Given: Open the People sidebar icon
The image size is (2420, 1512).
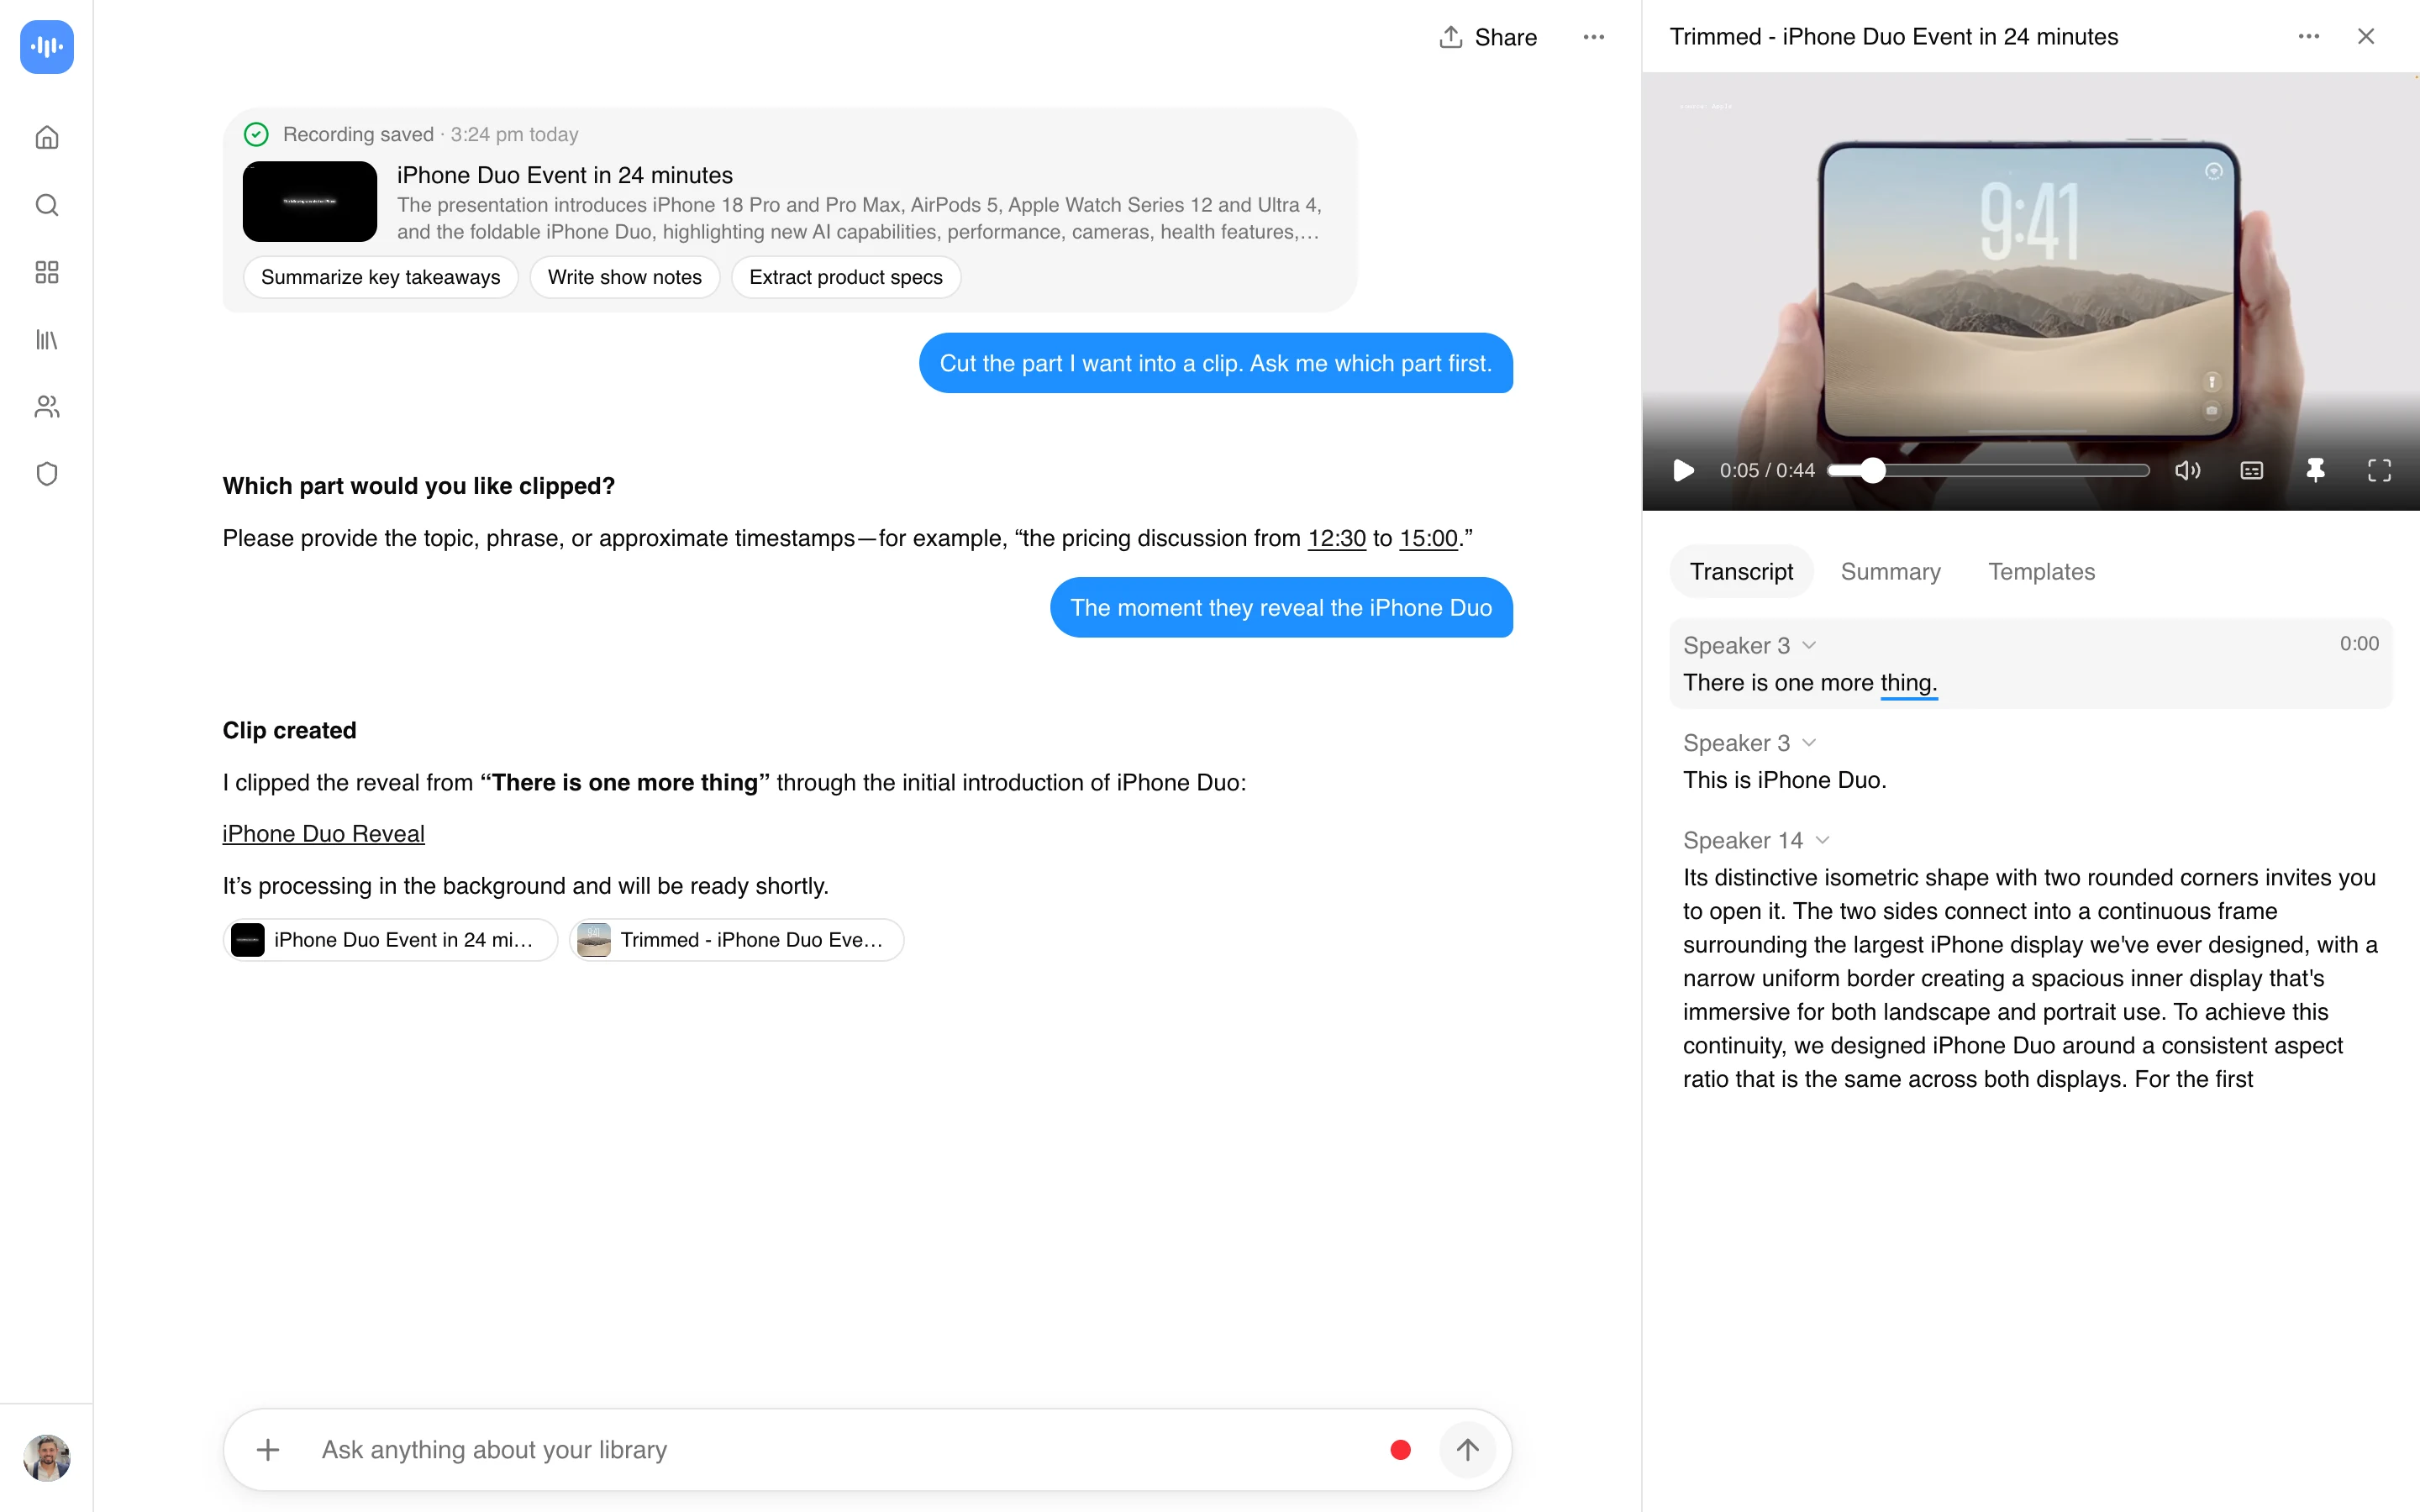Looking at the screenshot, I should tap(47, 407).
